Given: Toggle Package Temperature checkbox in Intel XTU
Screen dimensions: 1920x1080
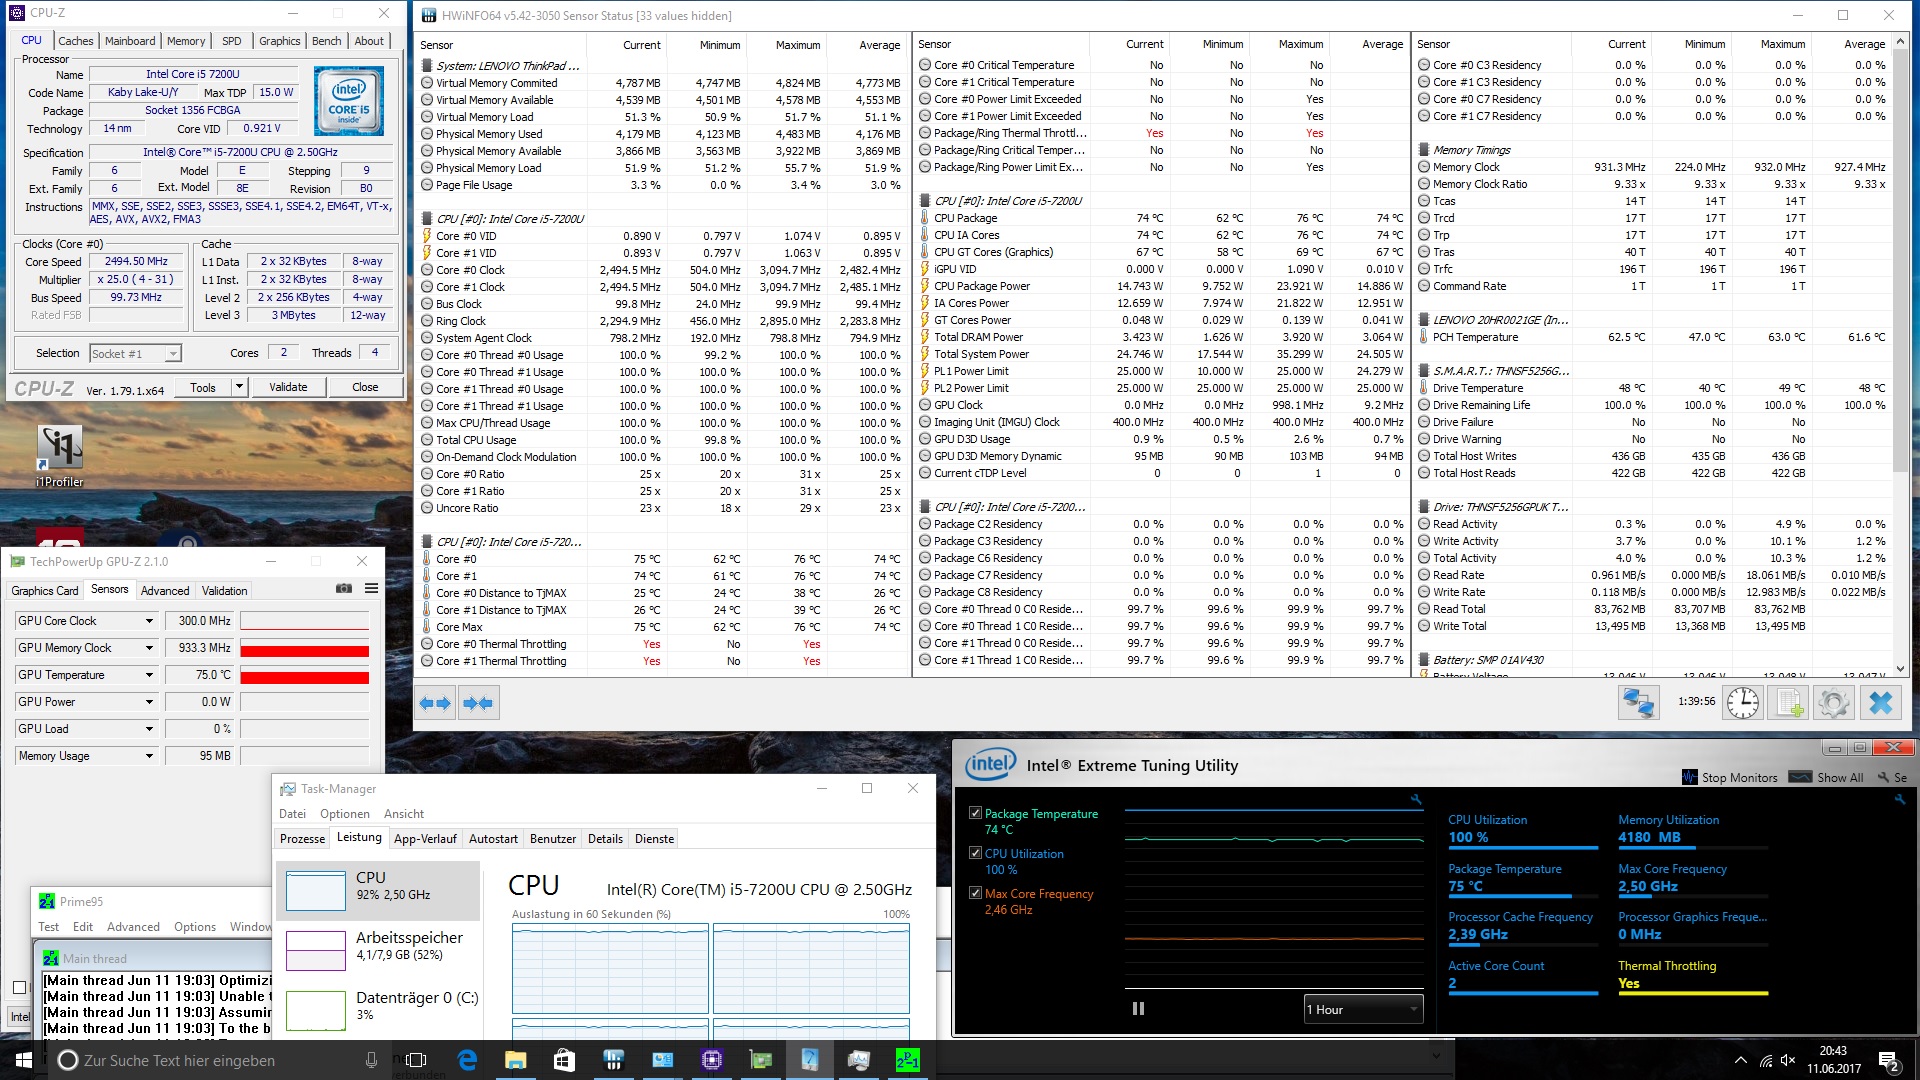Looking at the screenshot, I should tap(975, 814).
